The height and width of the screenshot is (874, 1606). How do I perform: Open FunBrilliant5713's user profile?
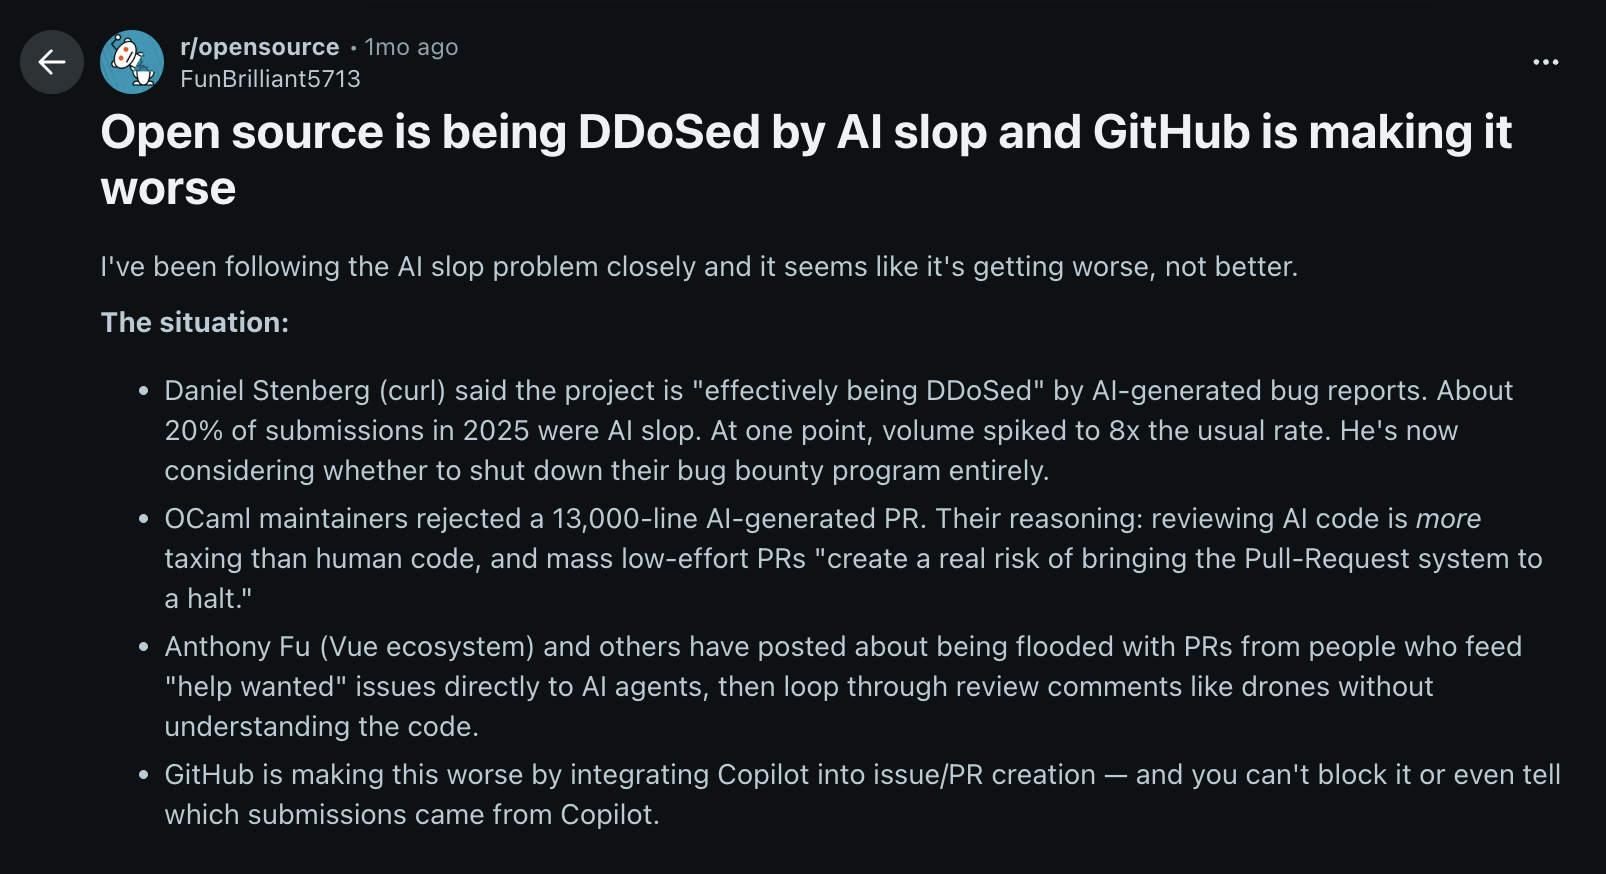[x=270, y=78]
